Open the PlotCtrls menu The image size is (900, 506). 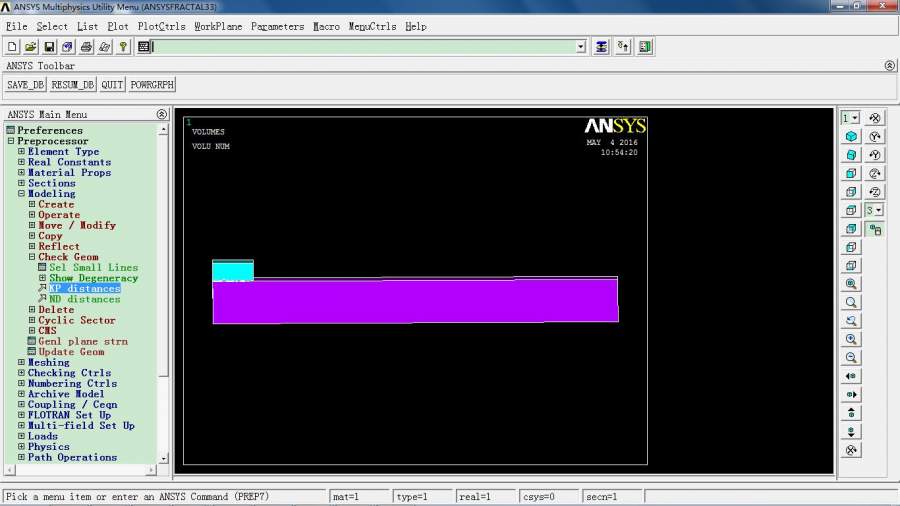[x=161, y=26]
